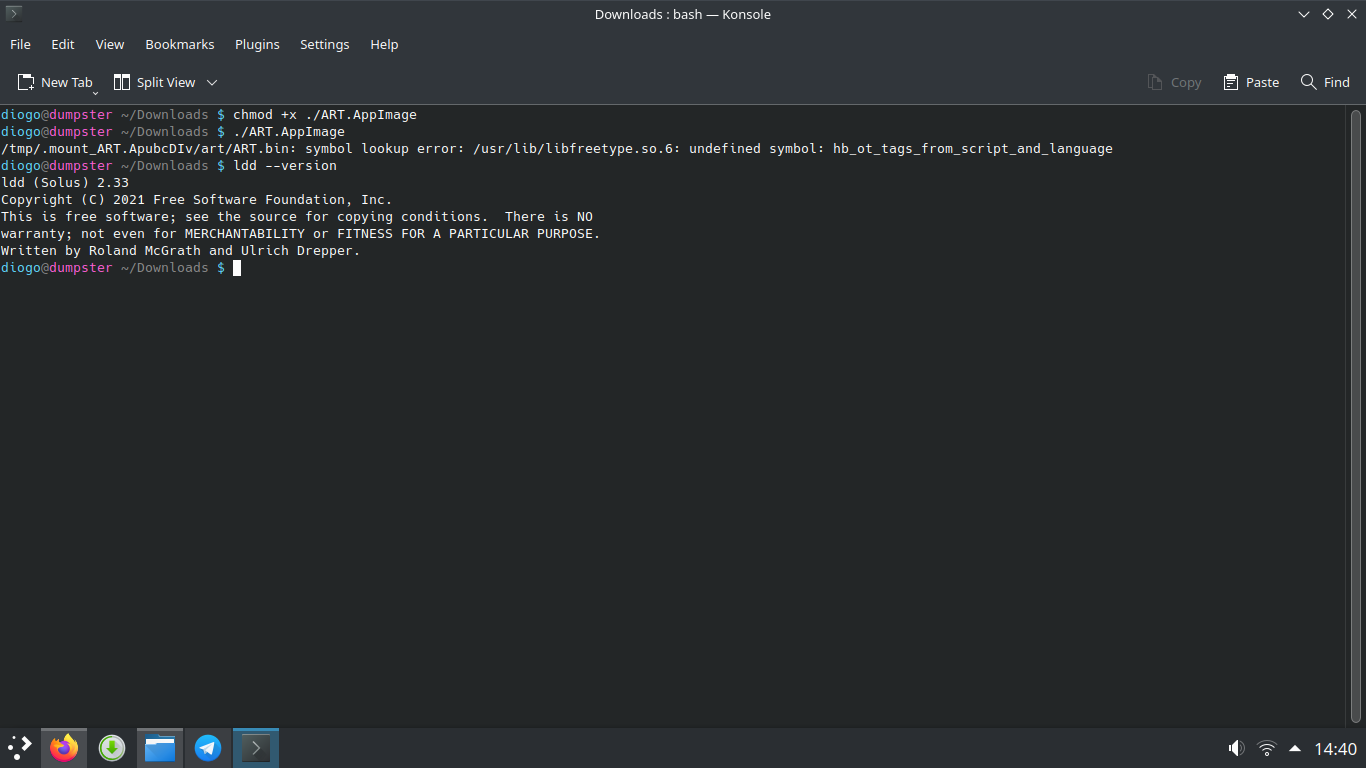Screen dimensions: 1366x768
Task: Open the application launcher menu
Action: (x=20, y=747)
